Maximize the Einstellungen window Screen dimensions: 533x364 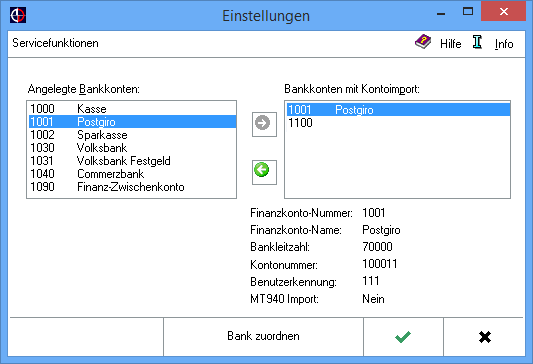468,12
